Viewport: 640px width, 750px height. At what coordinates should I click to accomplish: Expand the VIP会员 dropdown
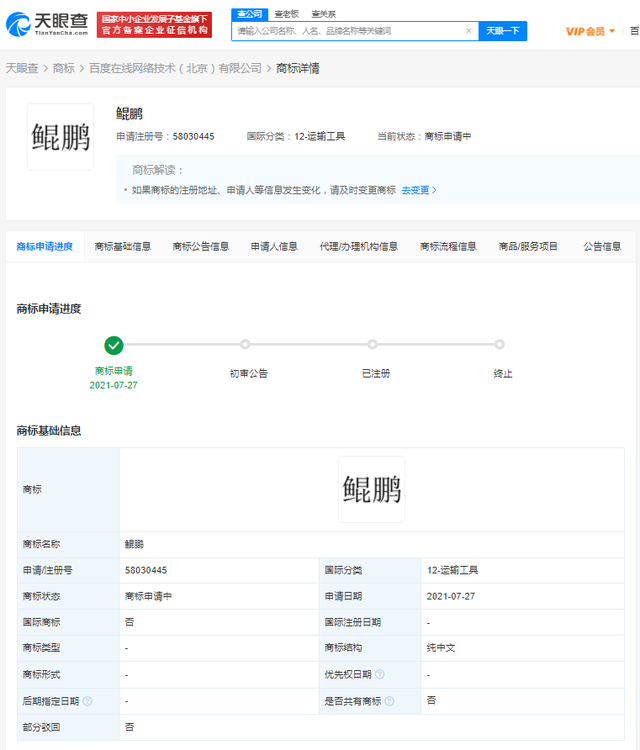[x=590, y=32]
